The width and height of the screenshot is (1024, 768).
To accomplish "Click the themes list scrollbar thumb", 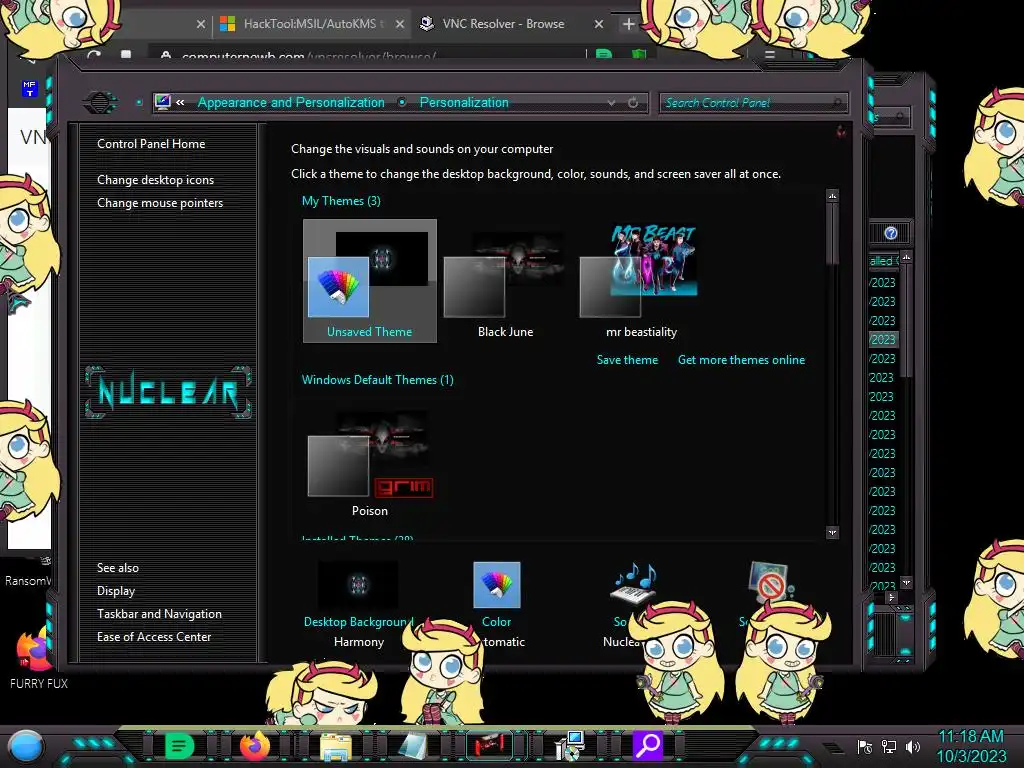I will coord(832,234).
